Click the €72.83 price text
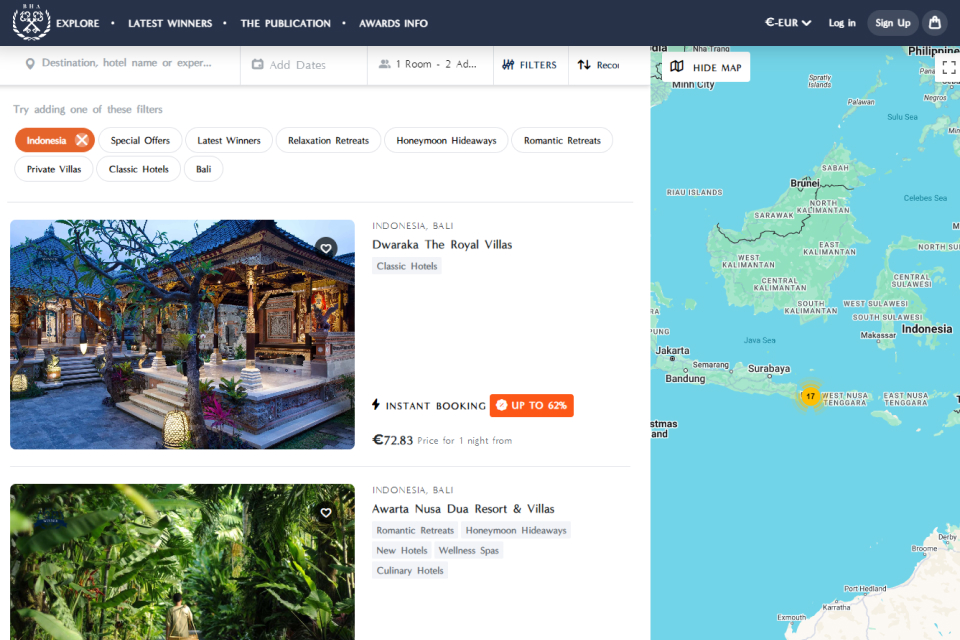 pos(392,440)
